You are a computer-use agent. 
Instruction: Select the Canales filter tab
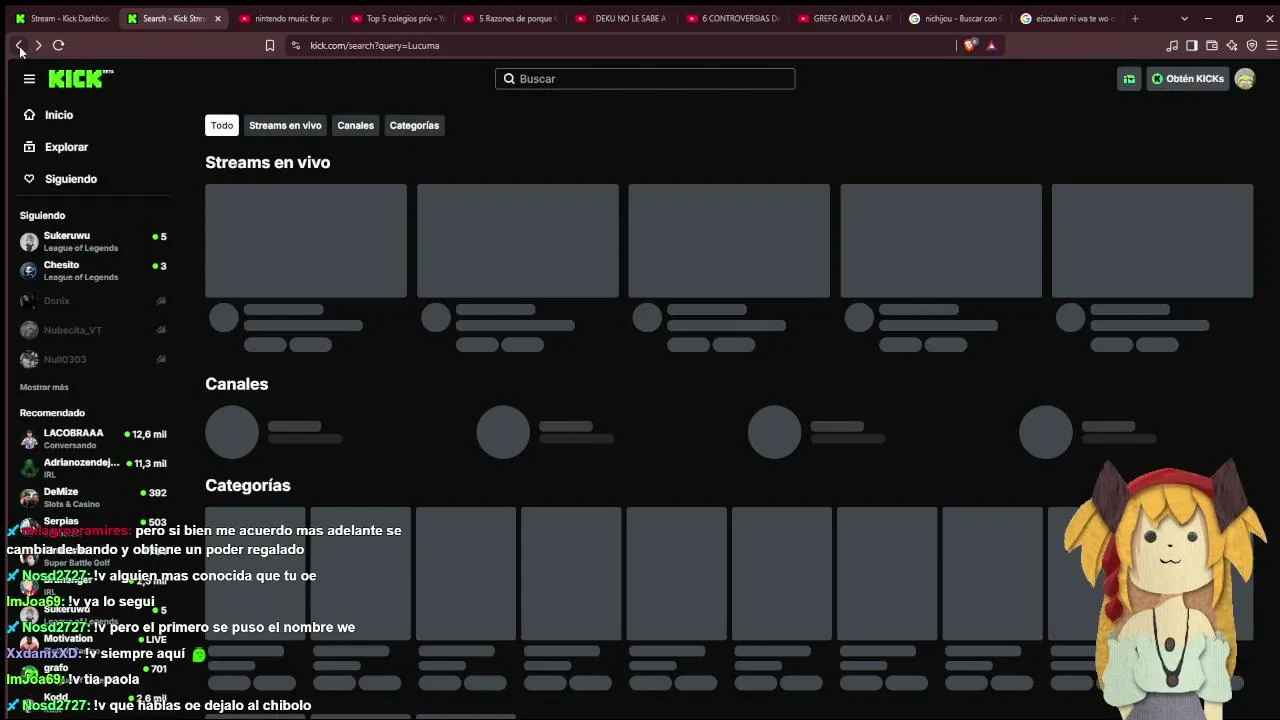pyautogui.click(x=355, y=125)
